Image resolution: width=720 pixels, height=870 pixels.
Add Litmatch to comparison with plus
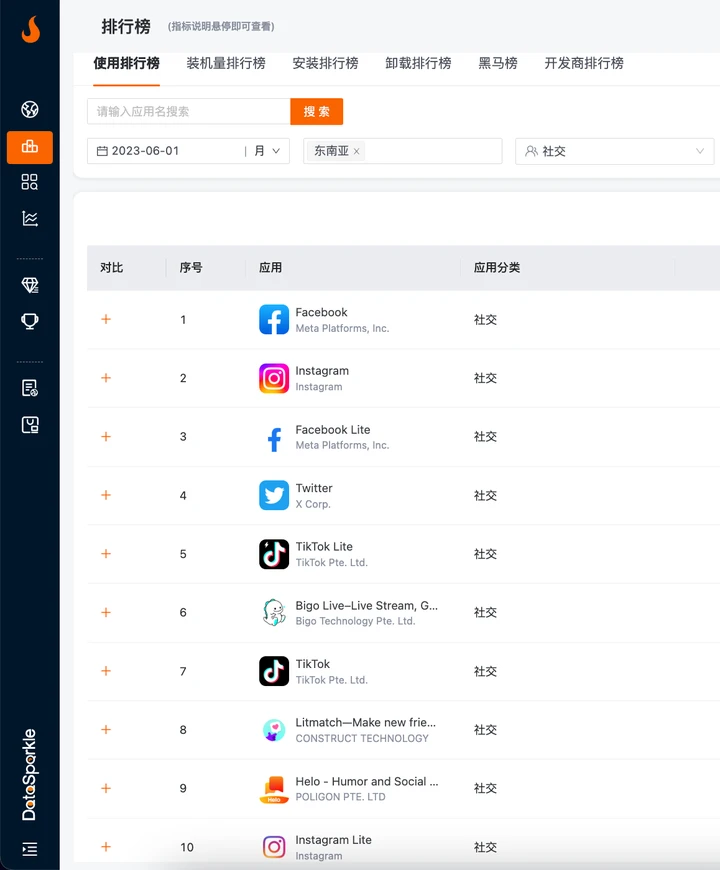click(x=106, y=730)
